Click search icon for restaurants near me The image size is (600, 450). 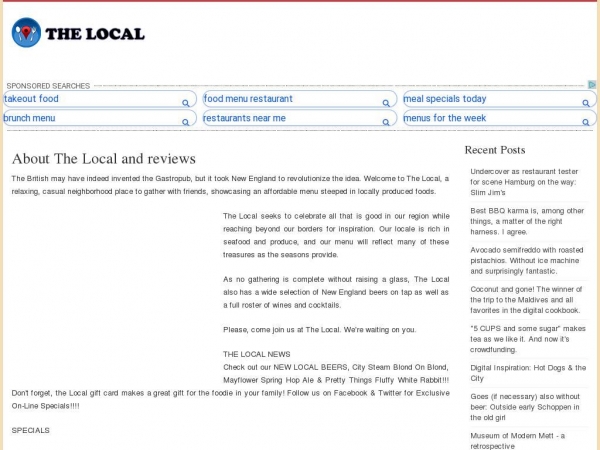386,122
